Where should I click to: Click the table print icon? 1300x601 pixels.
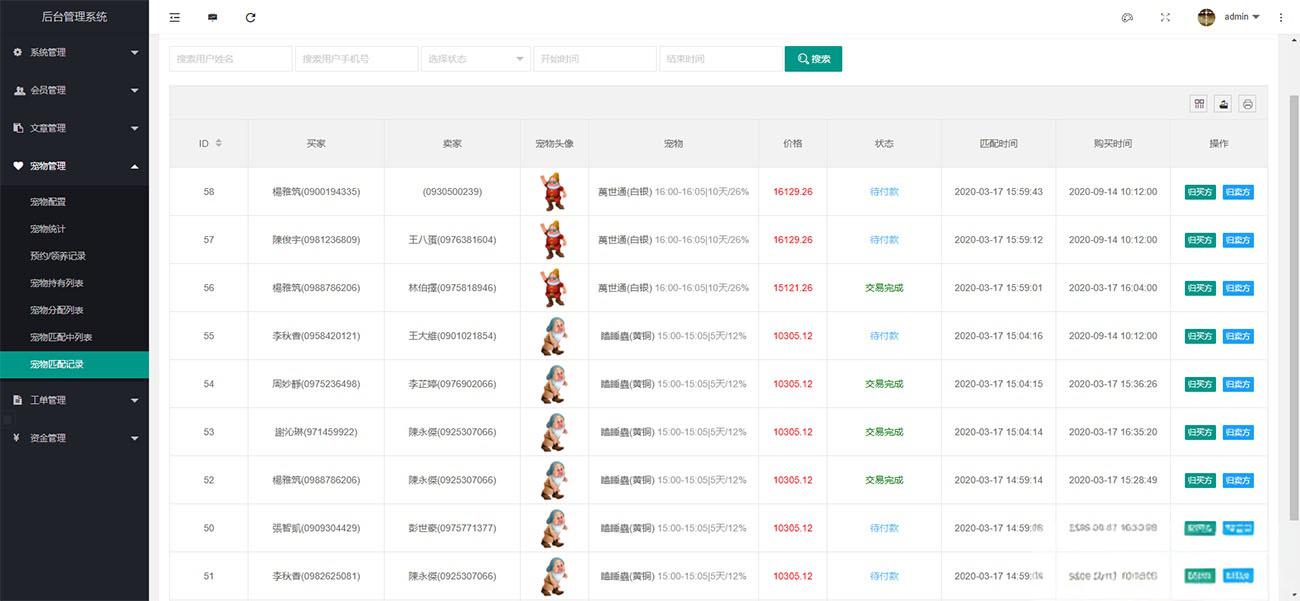click(x=1247, y=103)
